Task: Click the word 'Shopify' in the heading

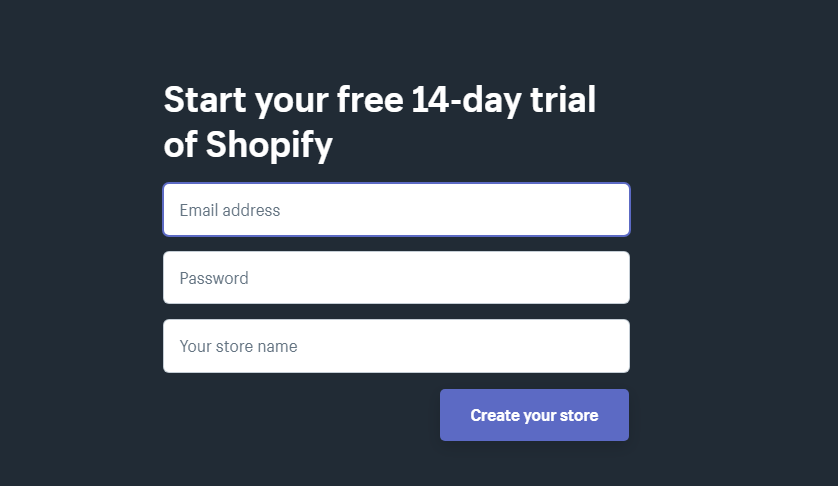Action: (x=269, y=146)
